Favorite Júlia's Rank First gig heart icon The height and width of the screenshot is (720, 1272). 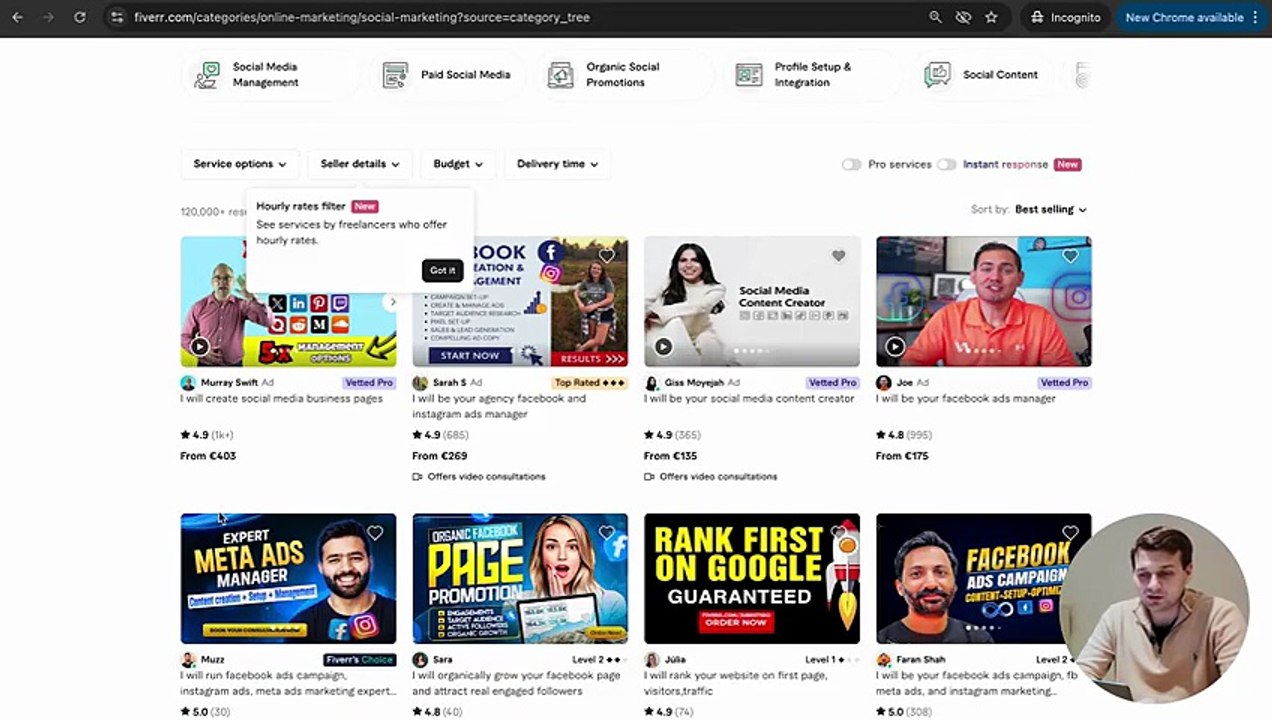click(x=838, y=533)
